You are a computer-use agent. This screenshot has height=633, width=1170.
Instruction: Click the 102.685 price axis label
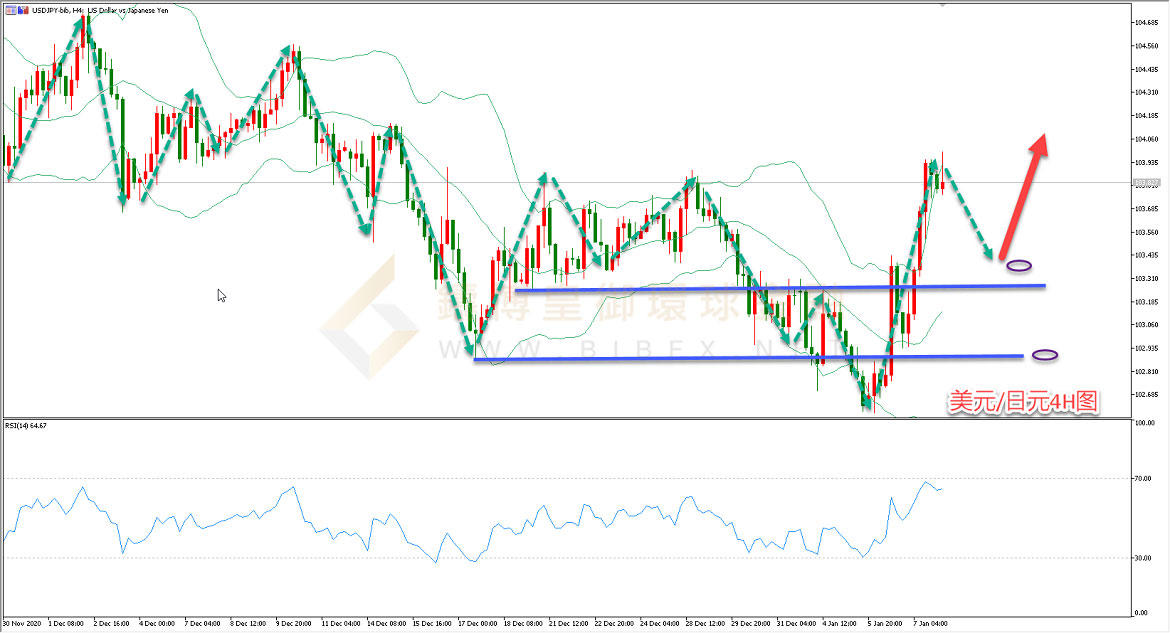[1146, 394]
